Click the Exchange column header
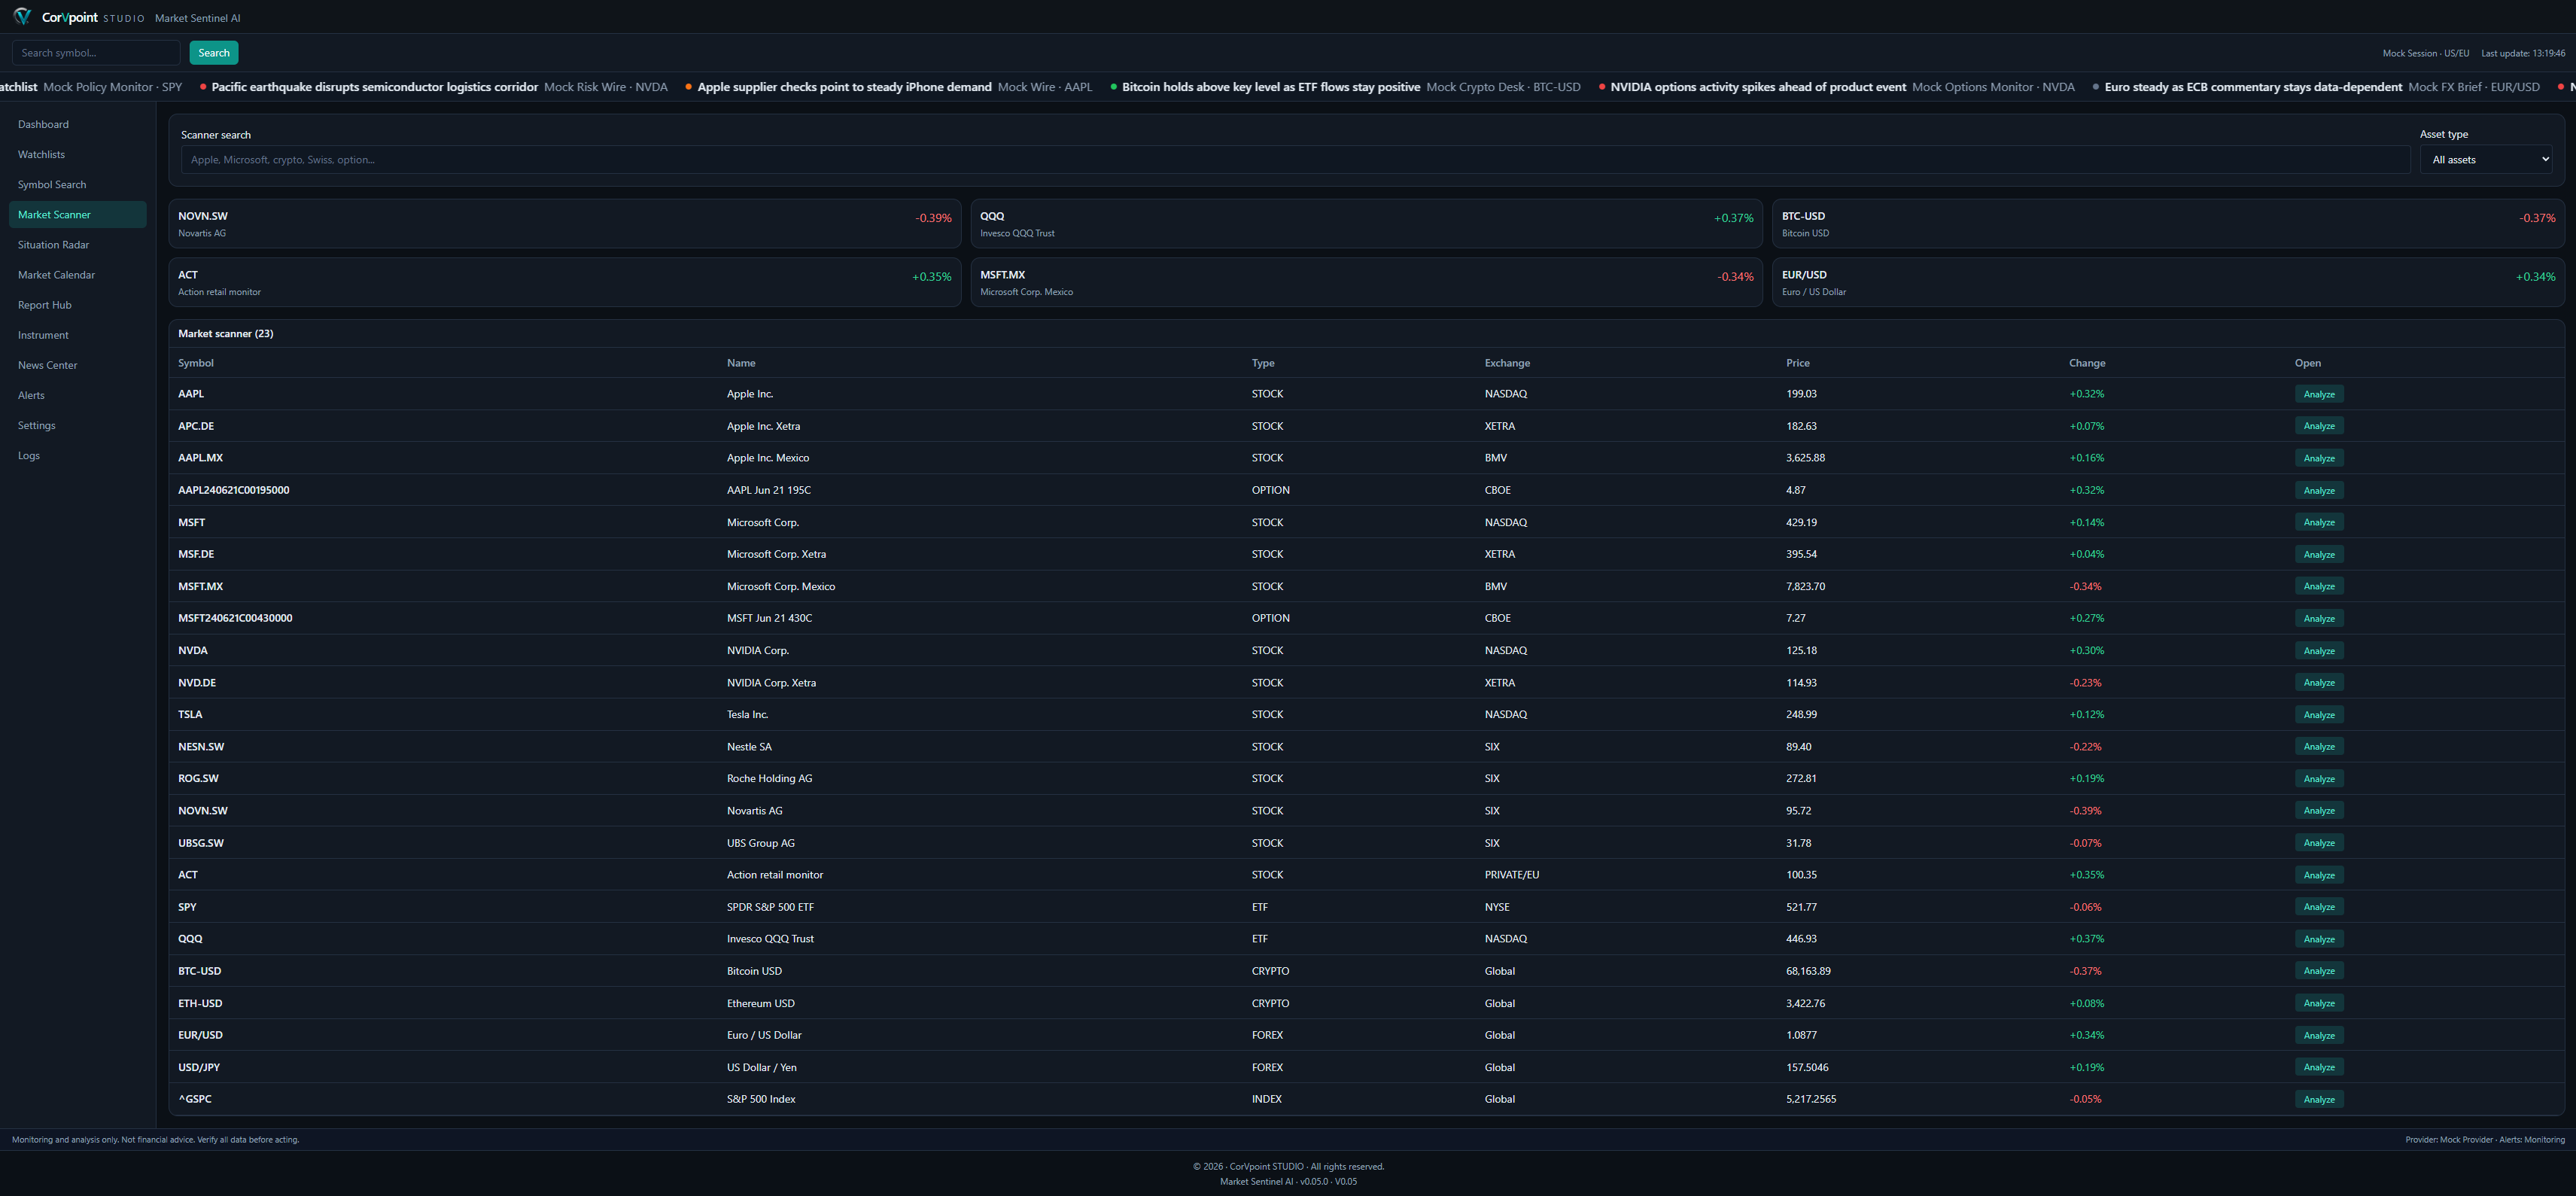 (x=1507, y=363)
